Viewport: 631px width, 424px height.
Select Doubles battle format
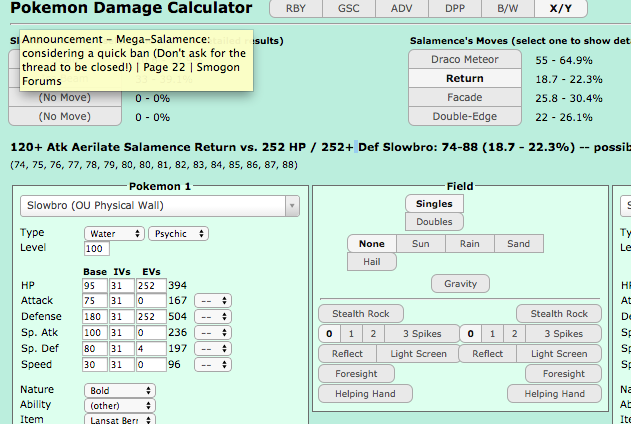pos(434,222)
